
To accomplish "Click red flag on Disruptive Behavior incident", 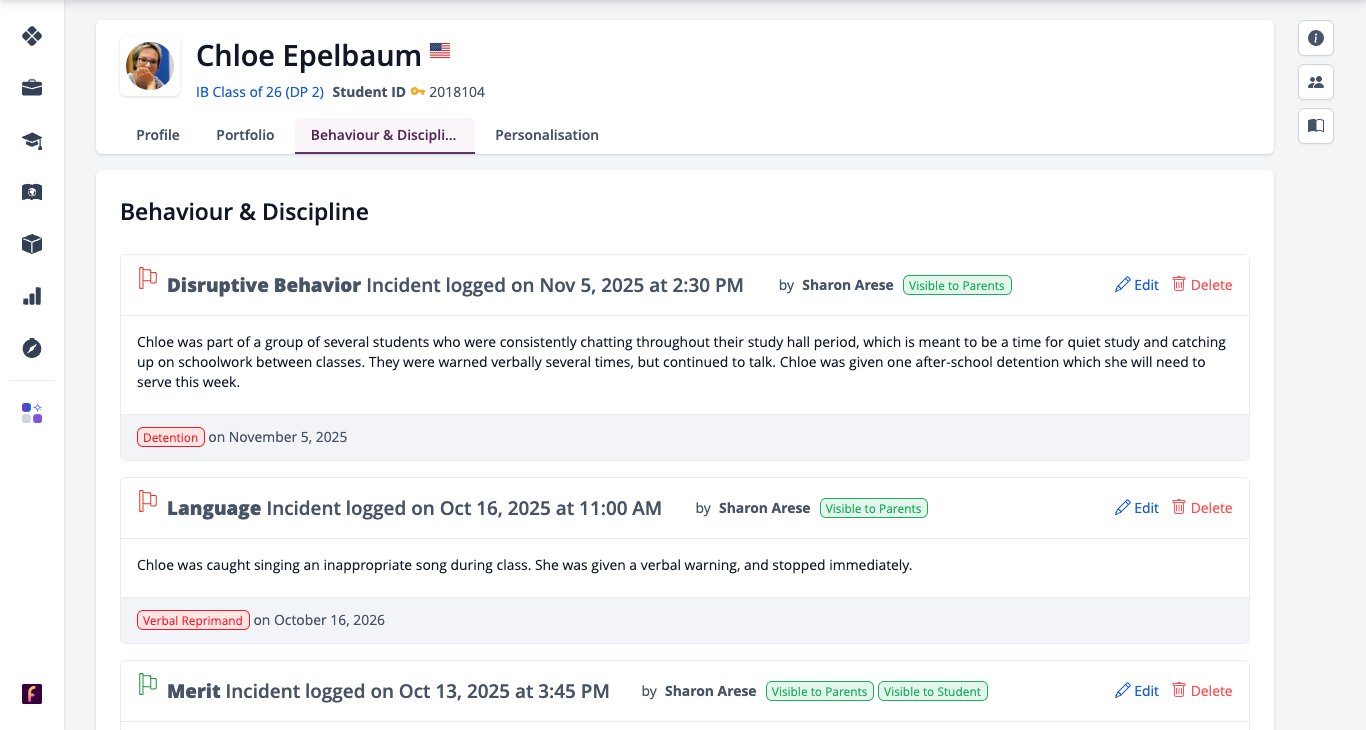I will pos(148,279).
